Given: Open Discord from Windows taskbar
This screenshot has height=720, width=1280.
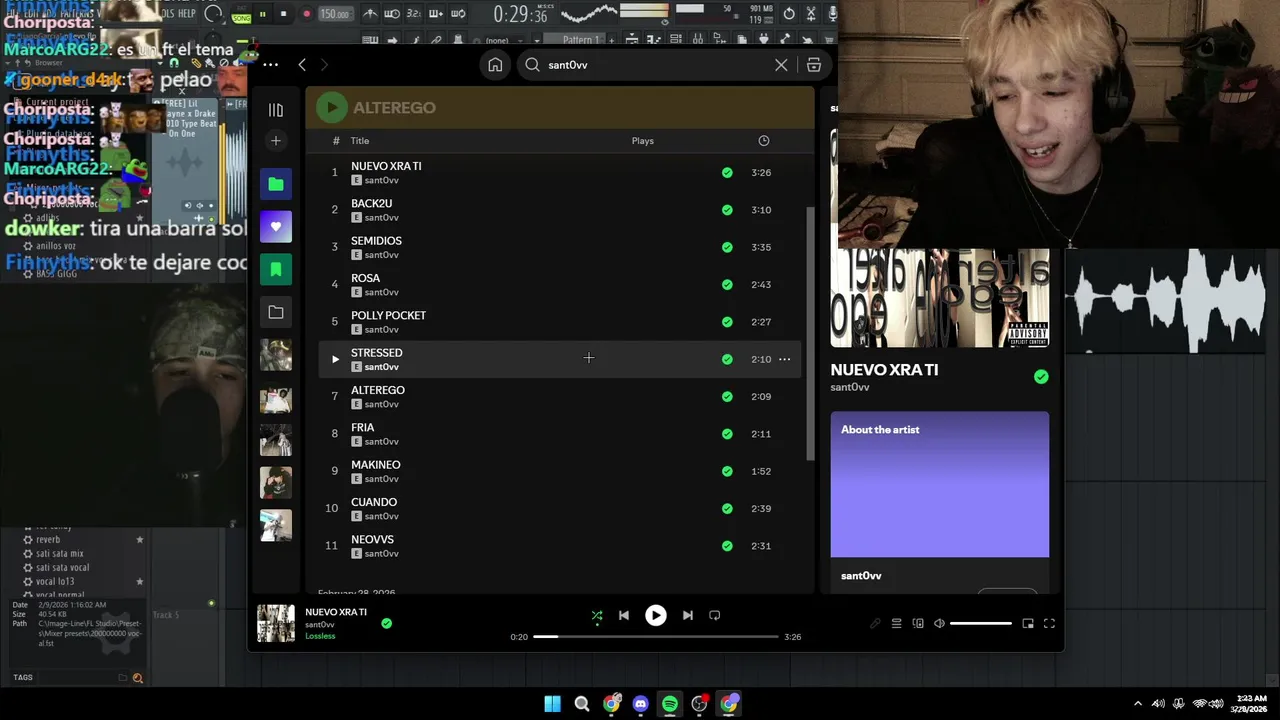Looking at the screenshot, I should click(x=641, y=704).
